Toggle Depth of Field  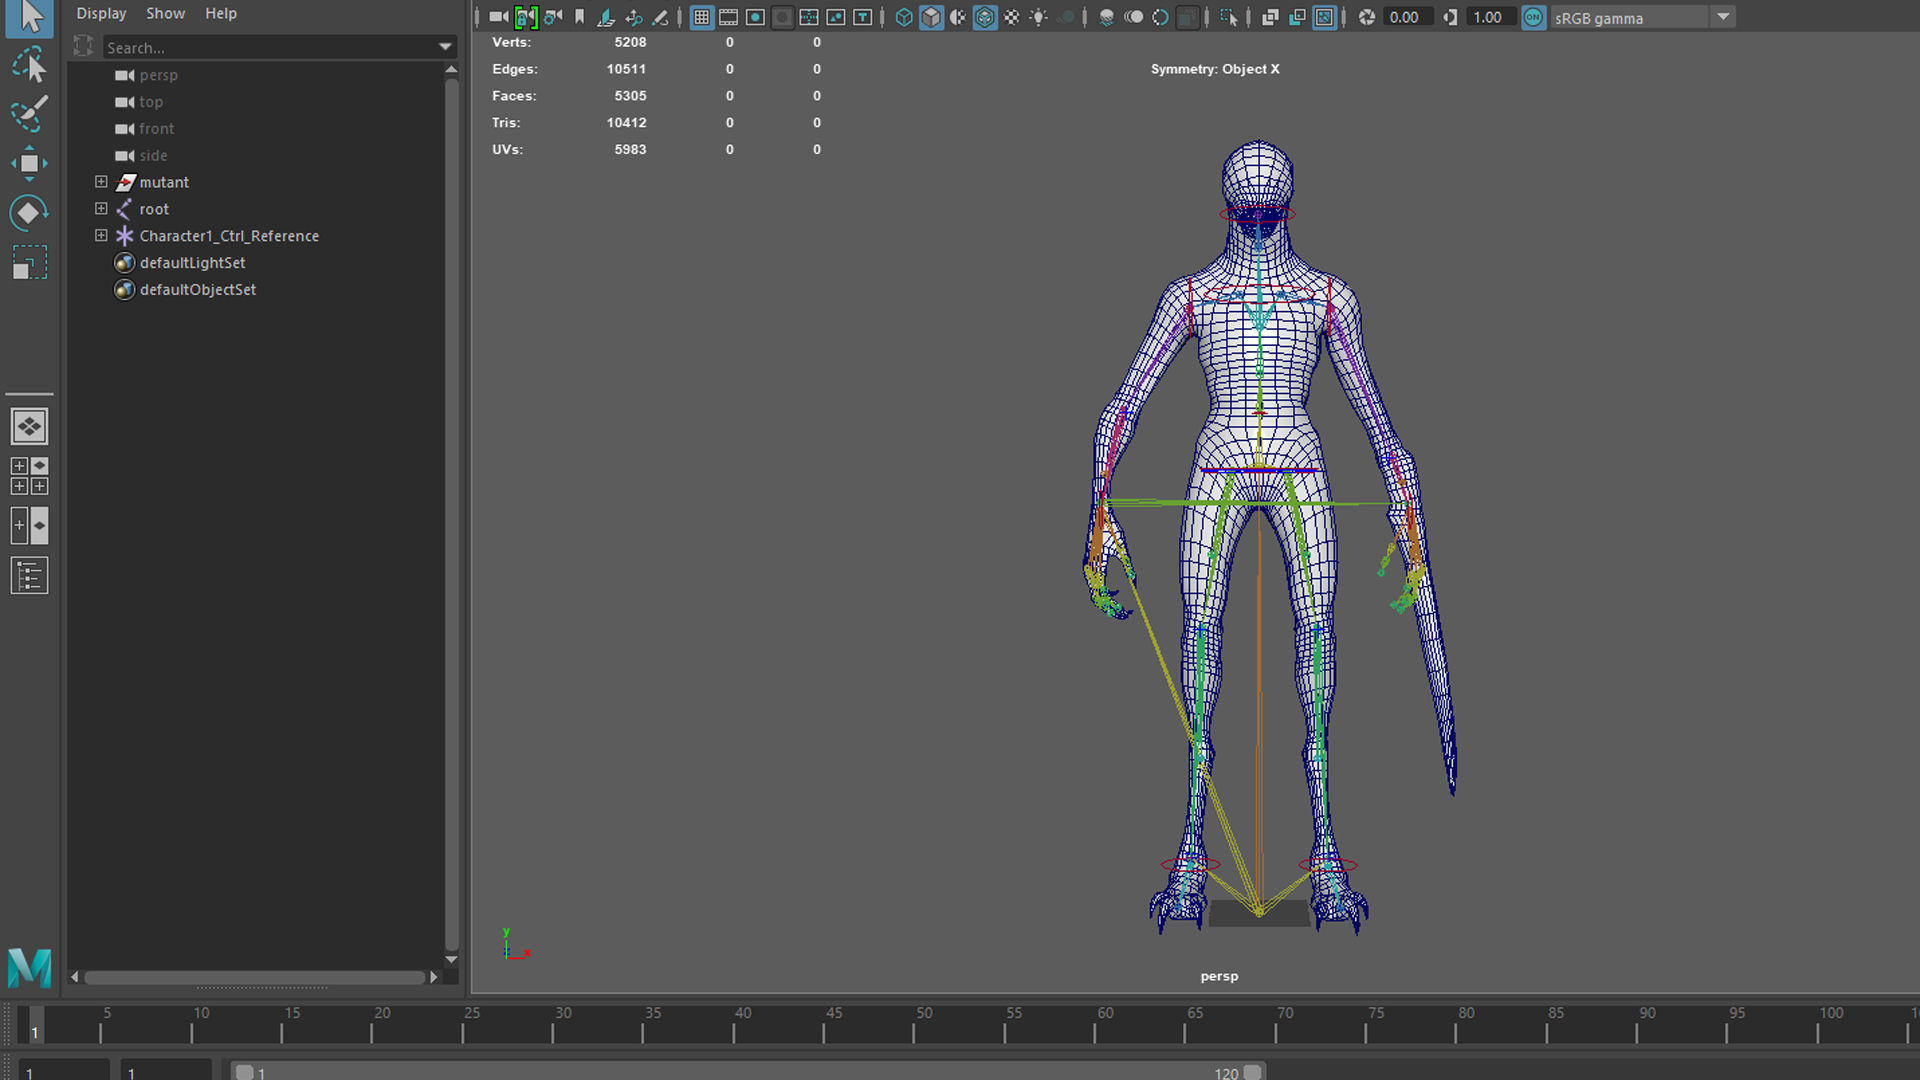(x=1187, y=17)
